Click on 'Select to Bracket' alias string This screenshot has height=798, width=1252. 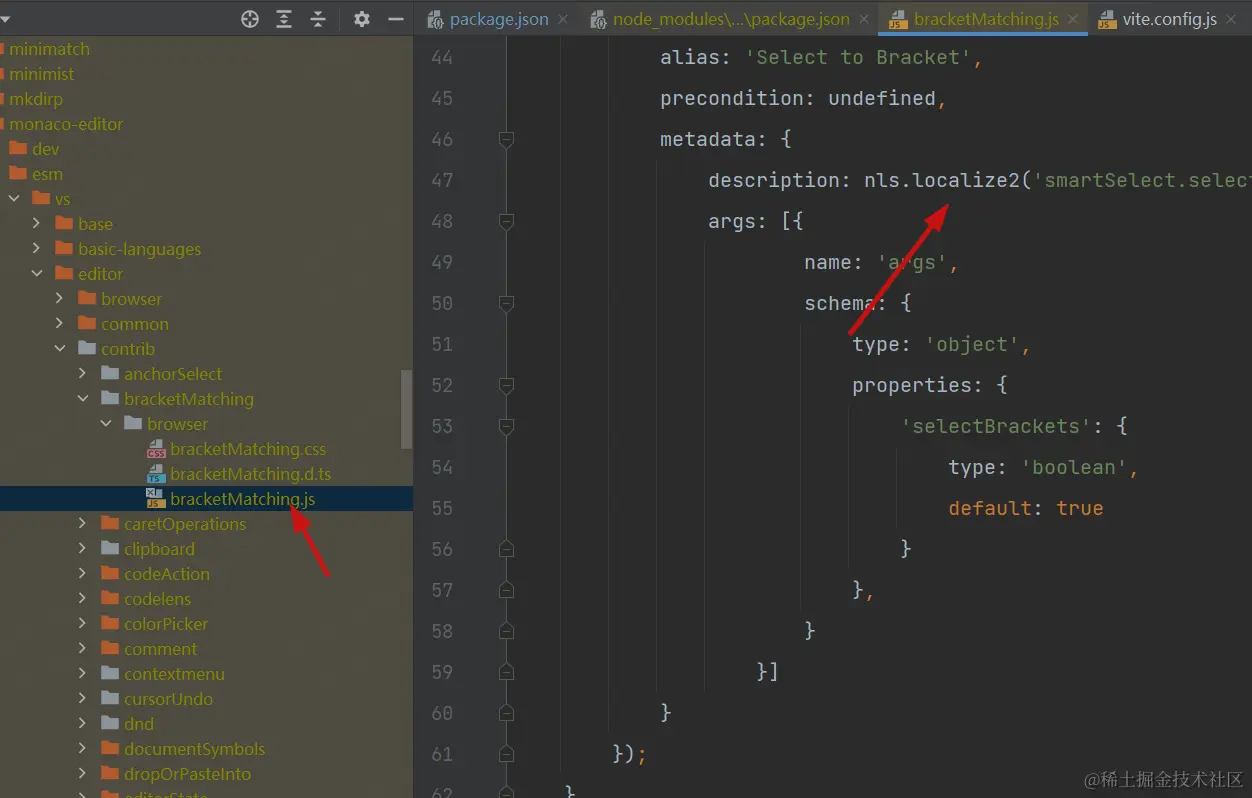(858, 57)
